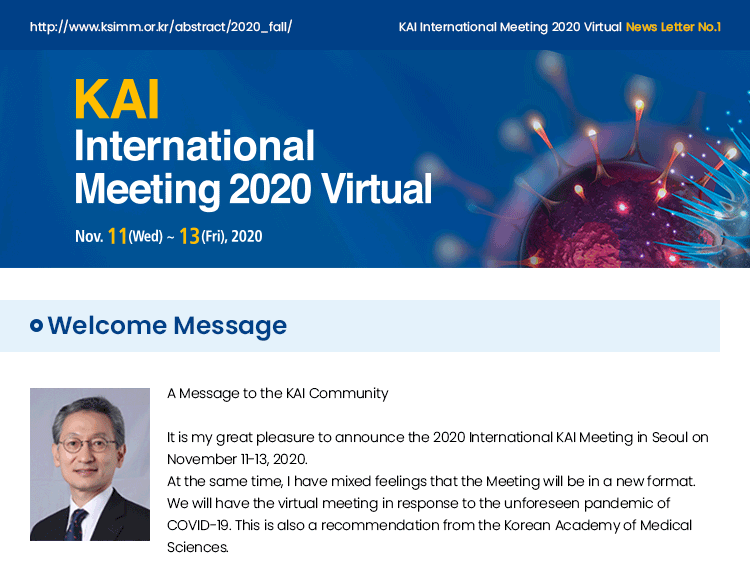Click the KAI International Meeting 2020 Virtual header text
This screenshot has width=750, height=570.
point(510,27)
